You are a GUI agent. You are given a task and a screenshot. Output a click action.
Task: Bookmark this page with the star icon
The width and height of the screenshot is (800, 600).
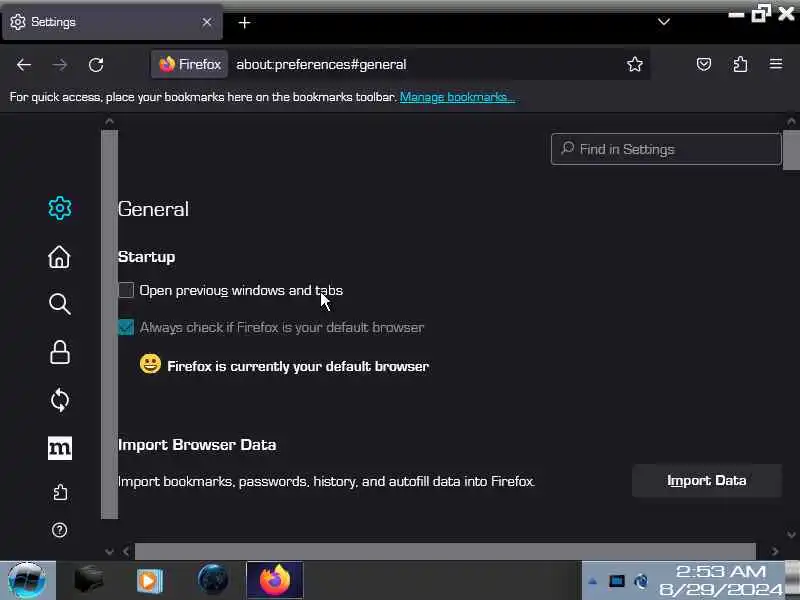pos(635,64)
